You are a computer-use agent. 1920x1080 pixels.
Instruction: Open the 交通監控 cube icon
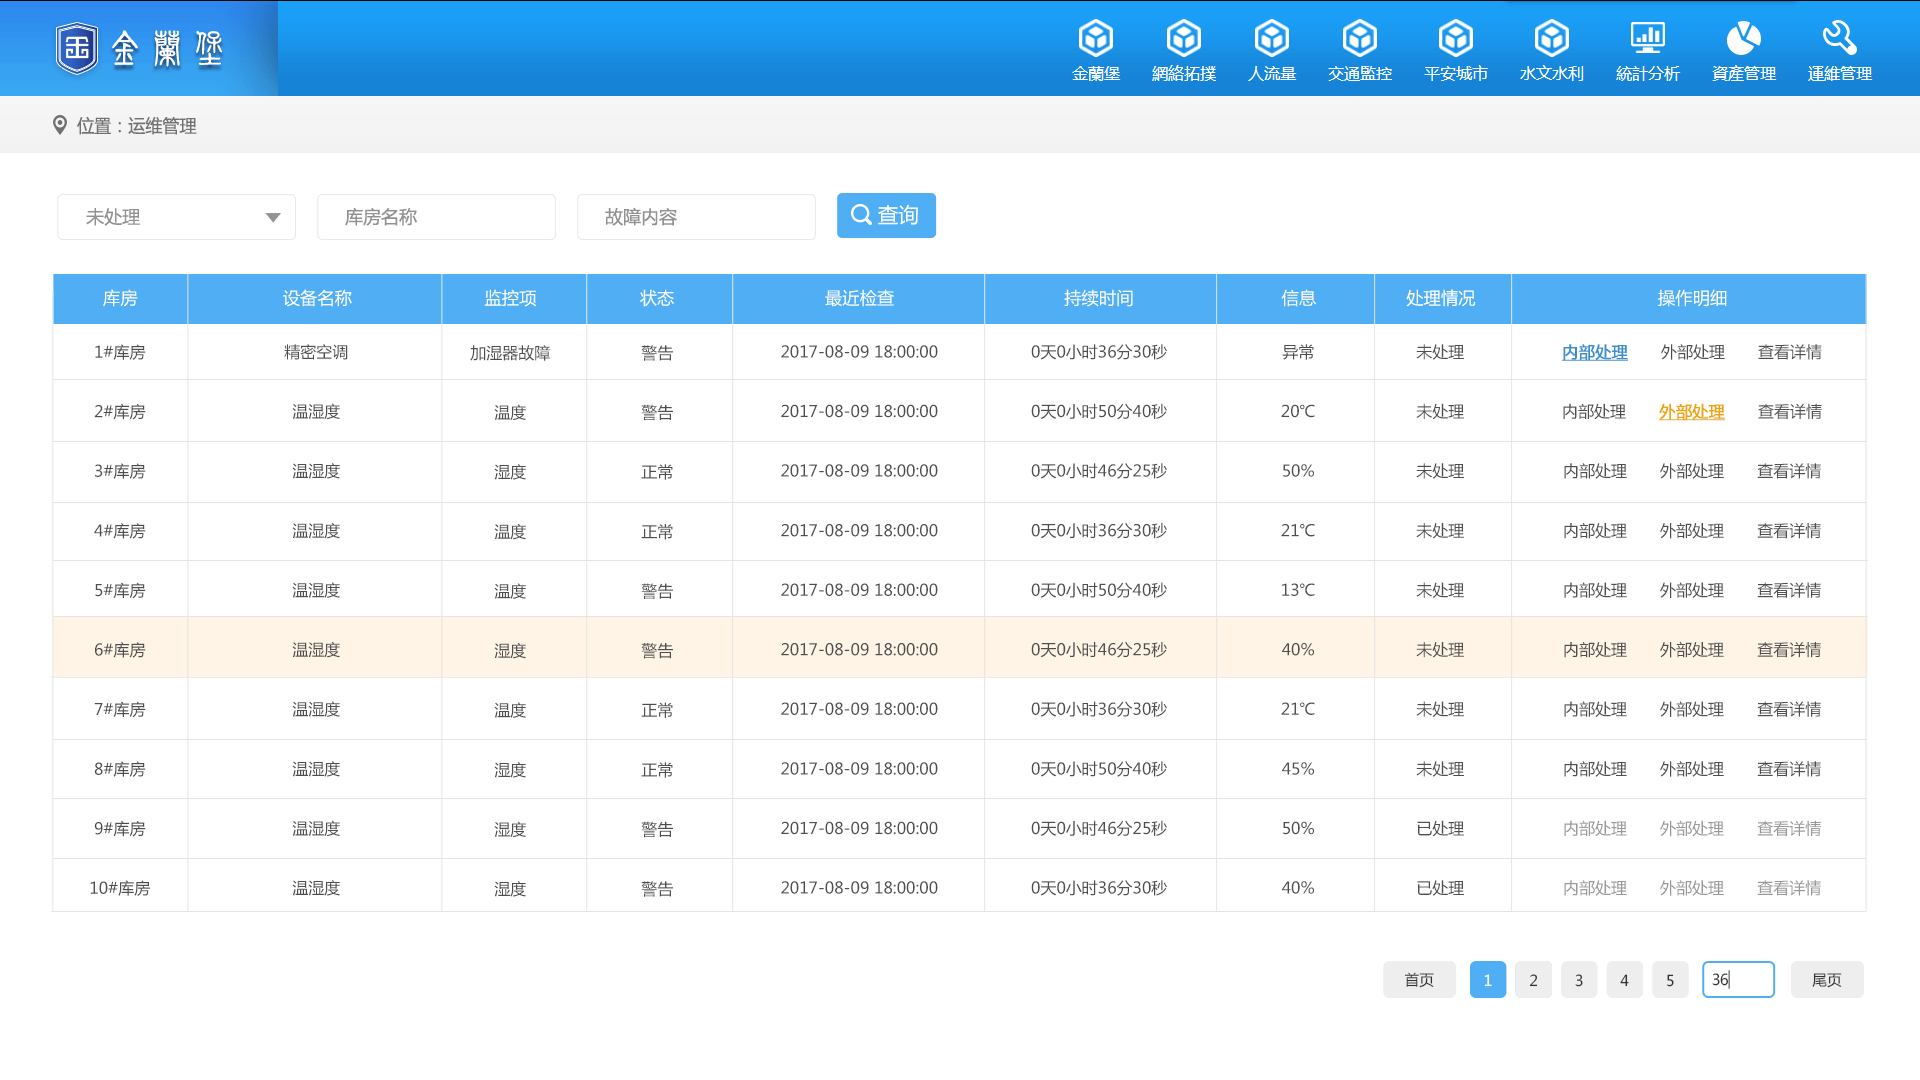click(x=1359, y=38)
